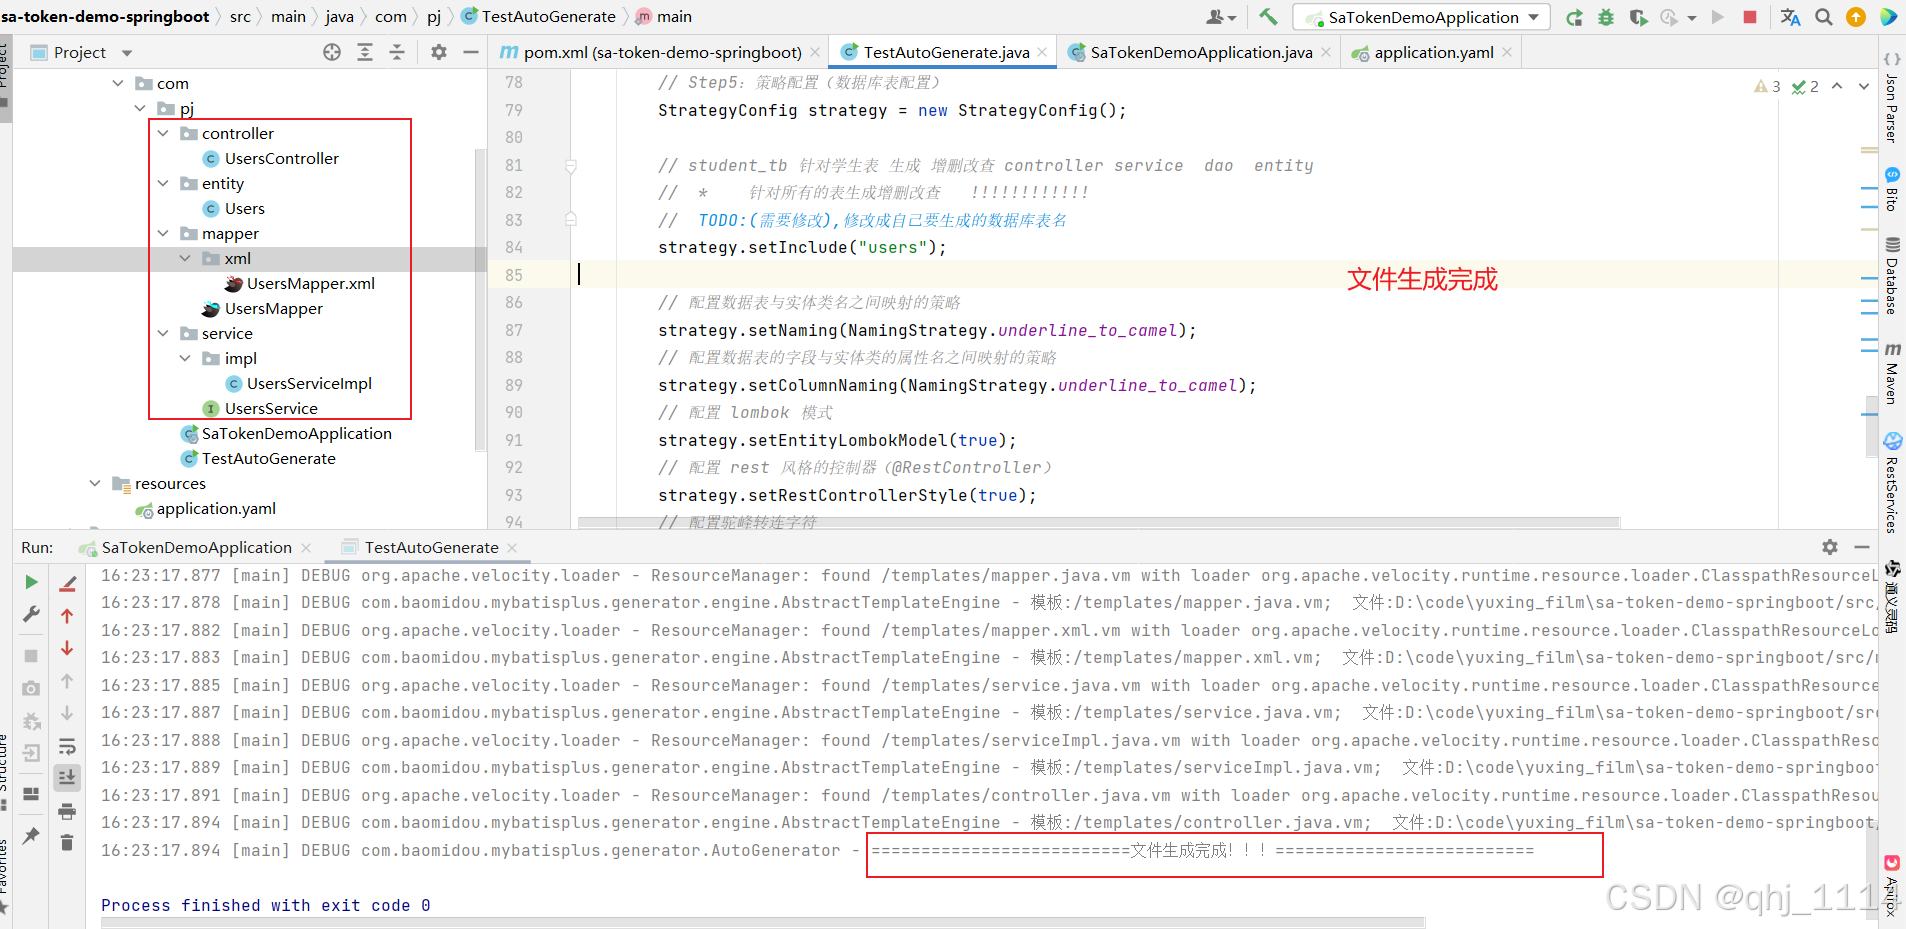This screenshot has width=1906, height=929.
Task: Go to next highlighted error arrow
Action: 1864,87
